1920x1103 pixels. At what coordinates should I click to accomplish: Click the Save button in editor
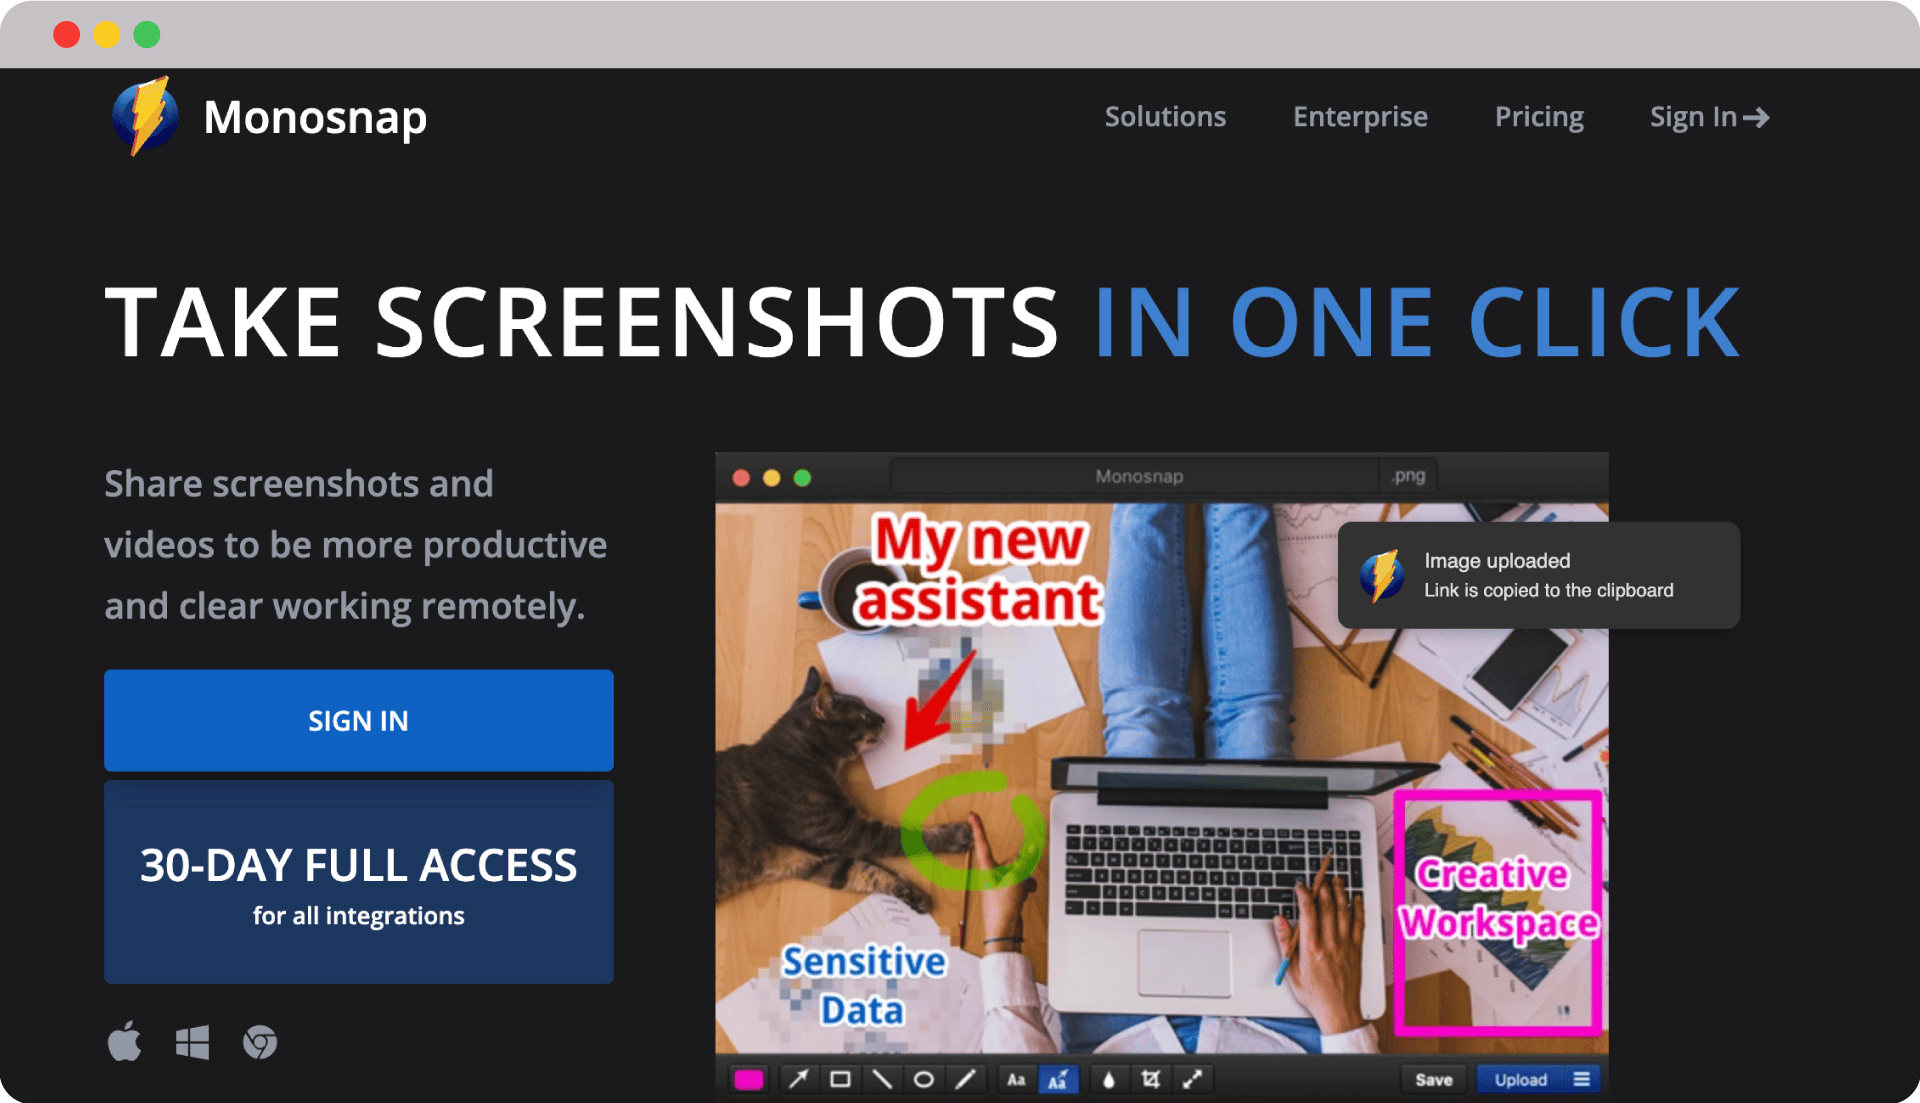tap(1434, 1079)
